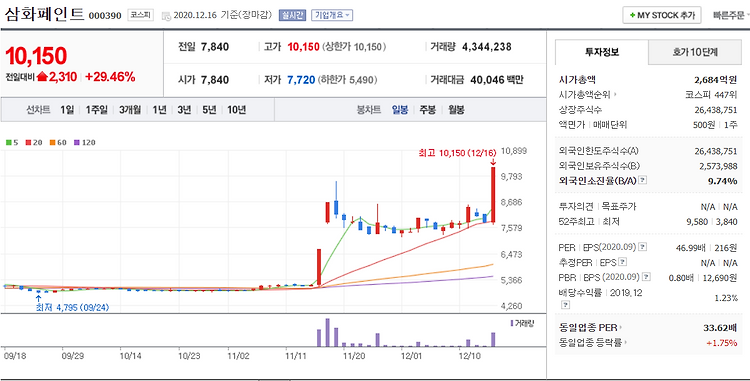Click help icon next to 추정PER EPS
The image size is (750, 381).
coord(622,262)
